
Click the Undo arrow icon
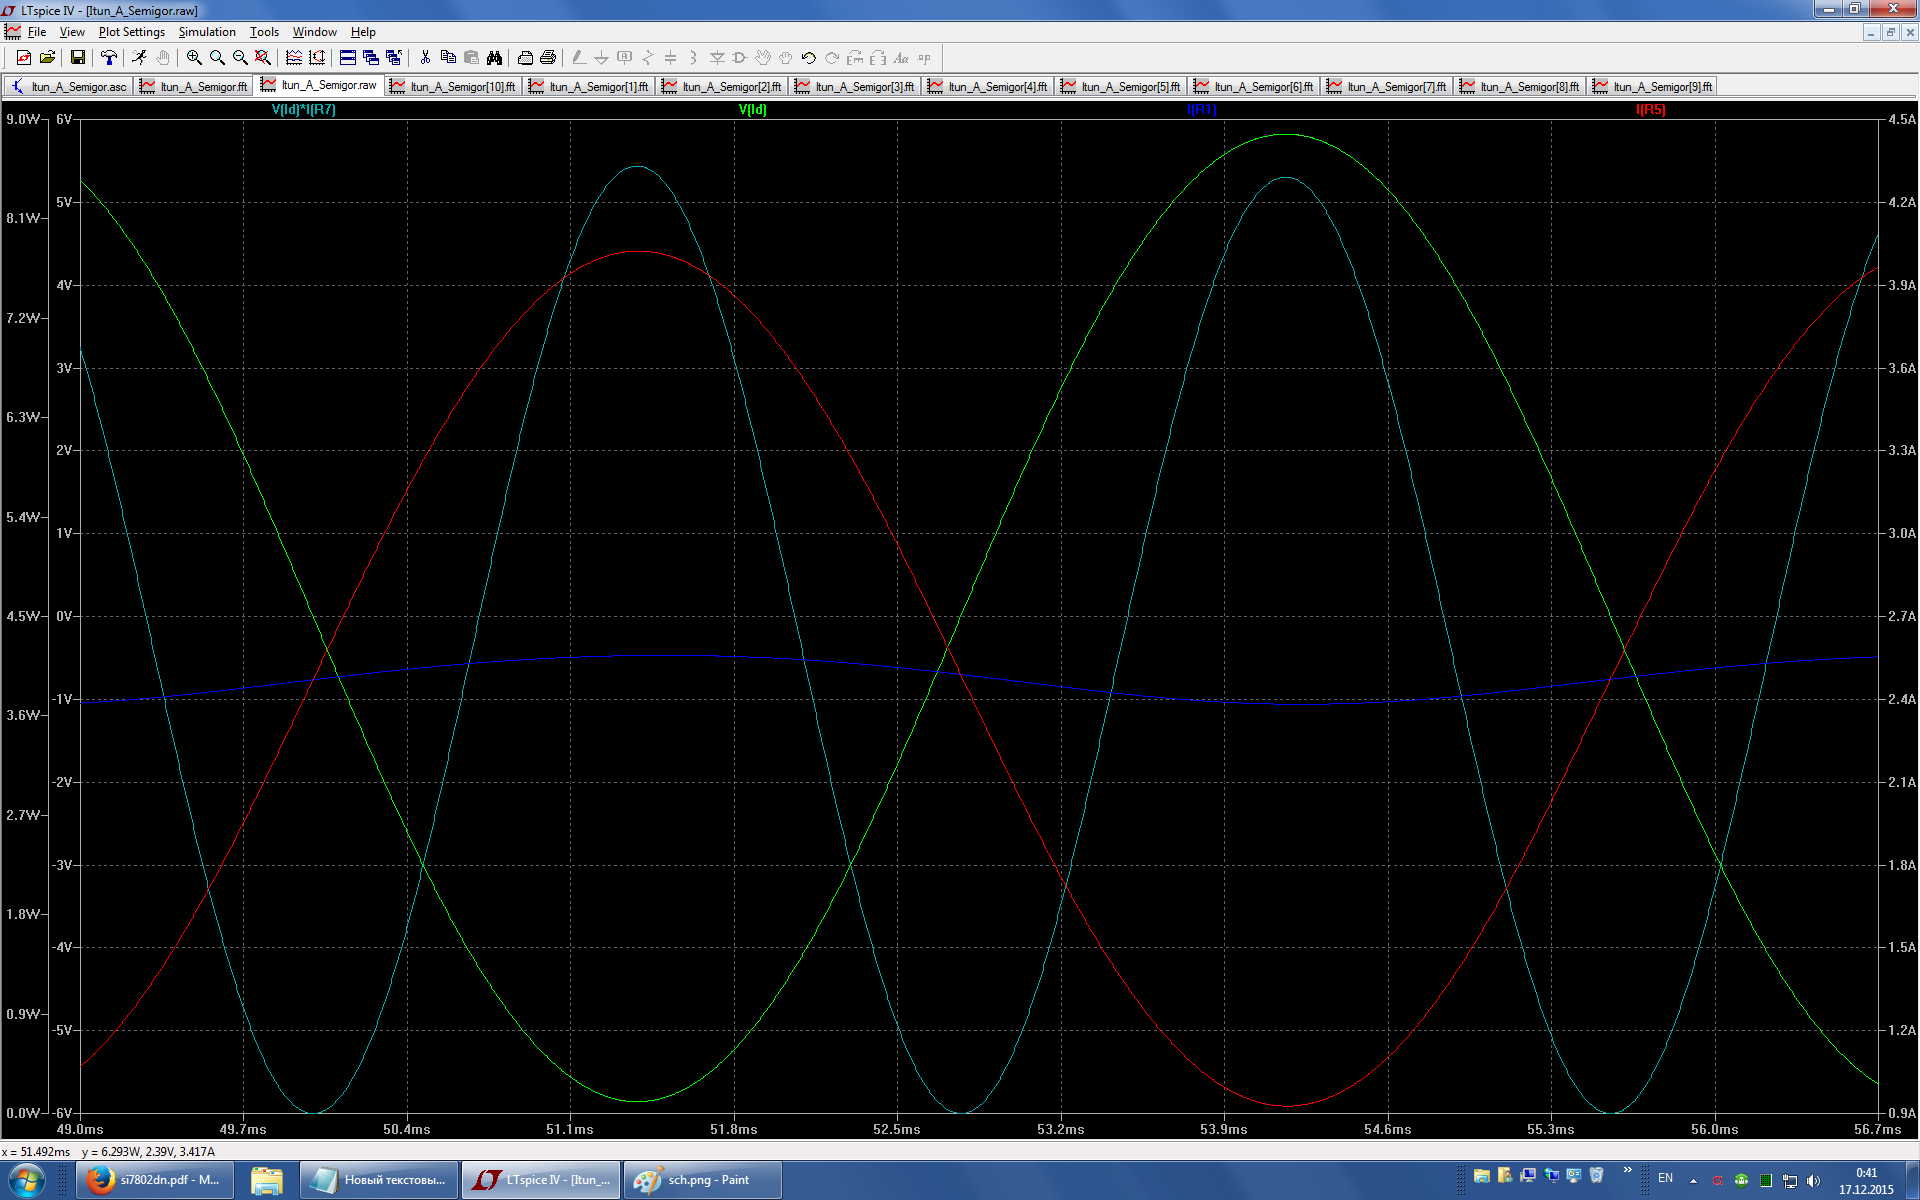(809, 58)
